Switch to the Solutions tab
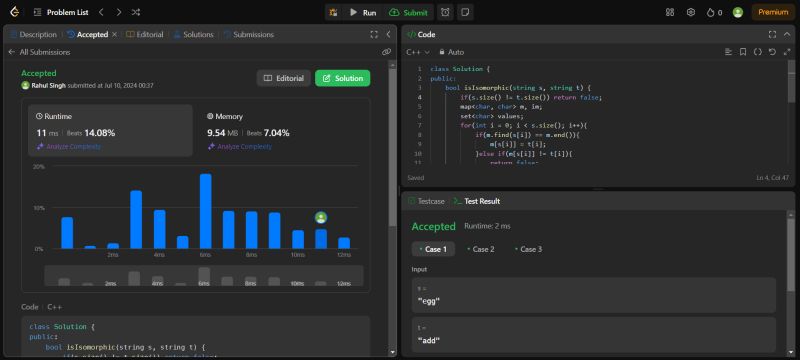 pyautogui.click(x=193, y=35)
